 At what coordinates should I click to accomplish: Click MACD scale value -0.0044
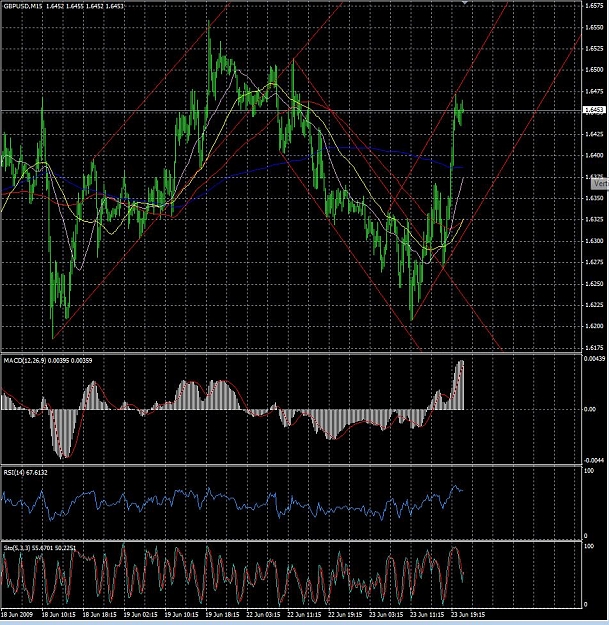(595, 460)
